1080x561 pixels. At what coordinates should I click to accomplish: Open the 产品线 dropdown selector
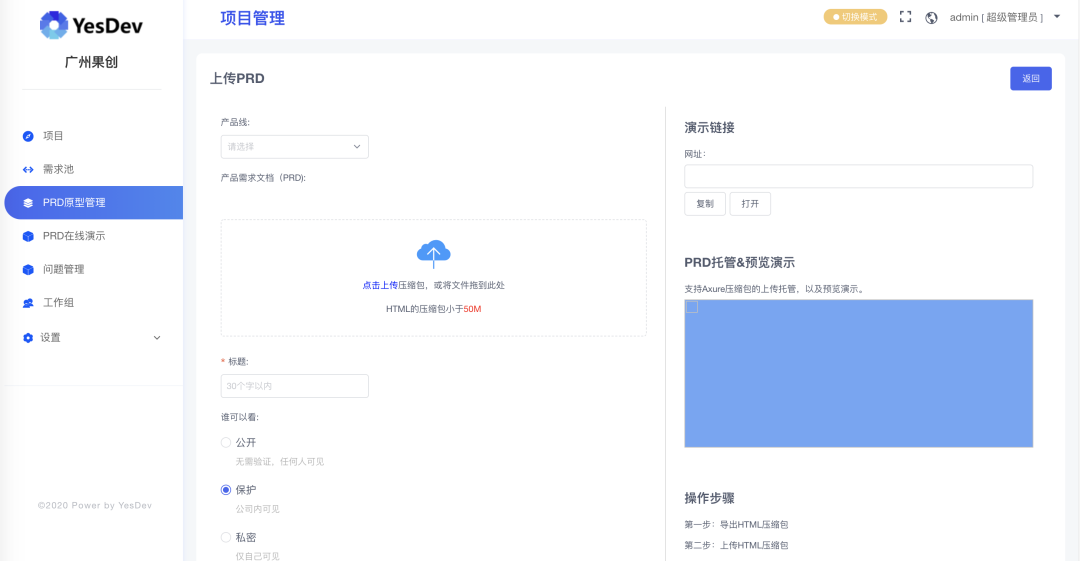click(295, 147)
